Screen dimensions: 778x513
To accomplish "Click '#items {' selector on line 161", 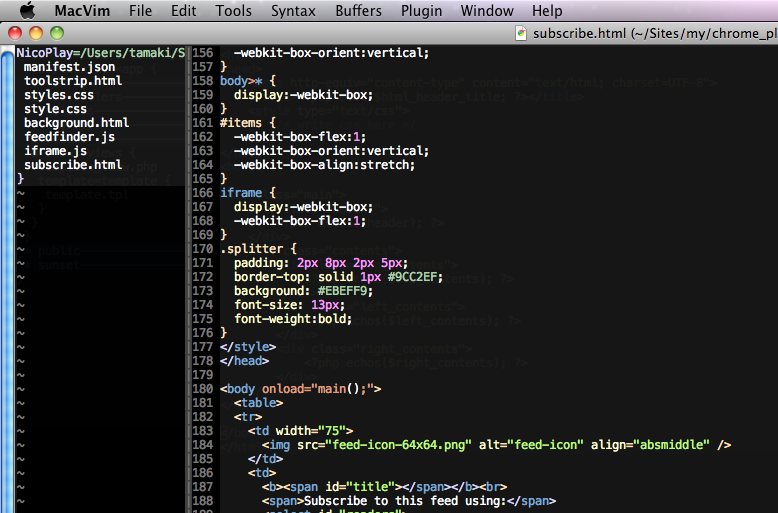I will pyautogui.click(x=248, y=123).
